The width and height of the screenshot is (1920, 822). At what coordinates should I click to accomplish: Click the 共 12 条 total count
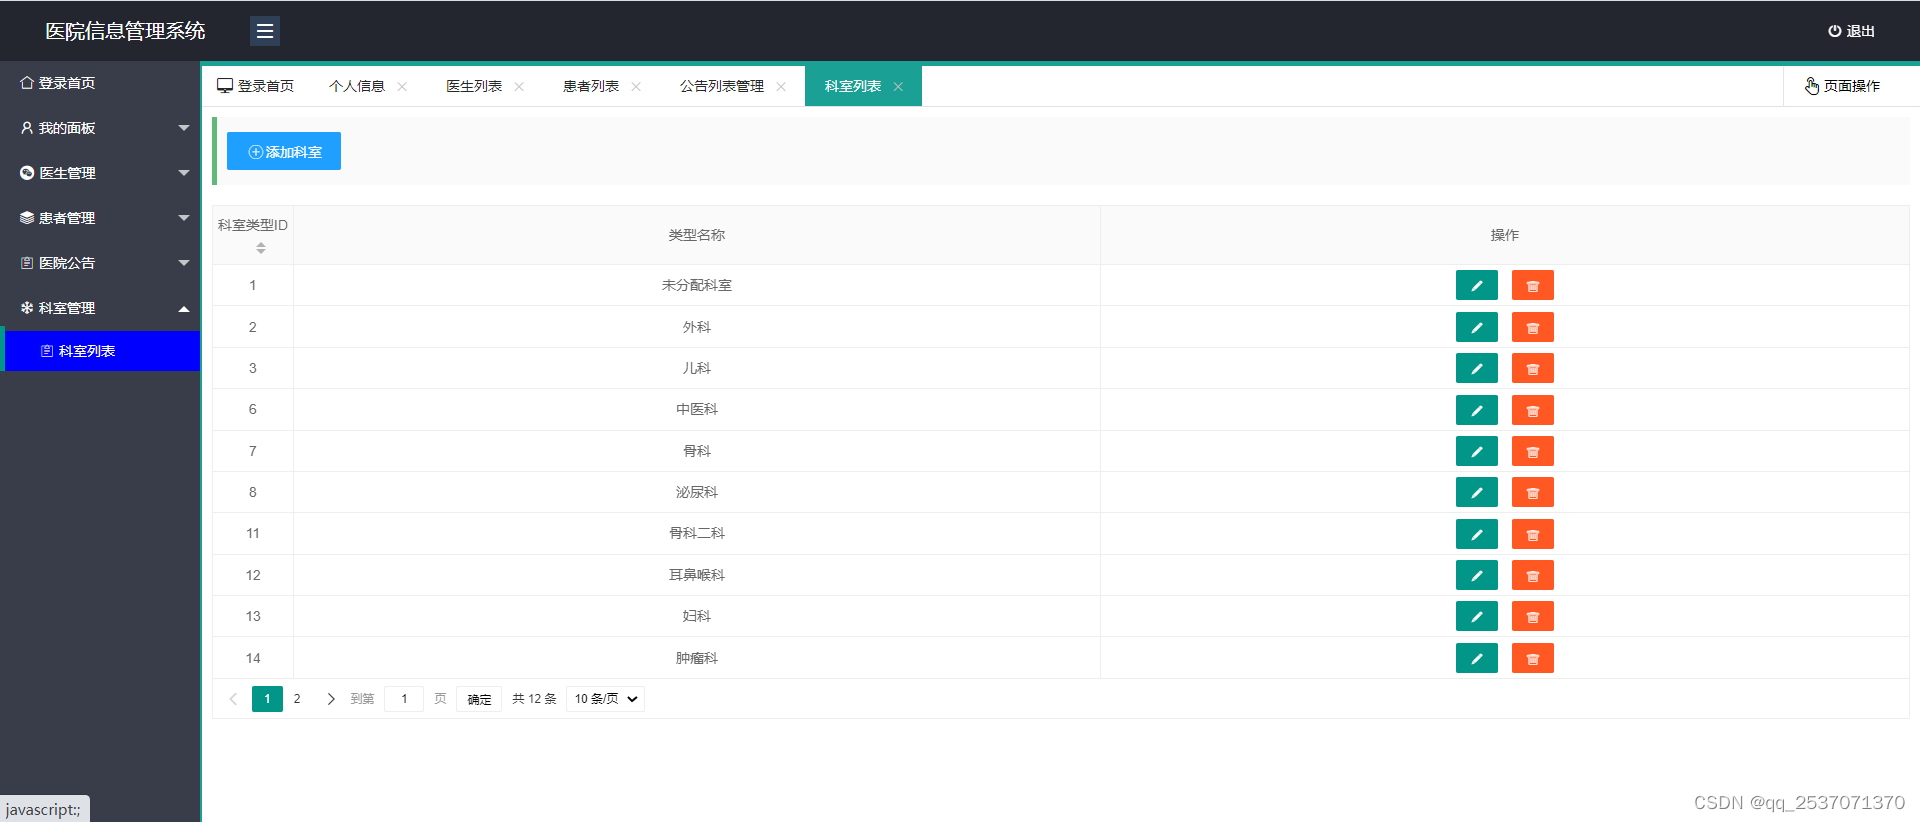(x=534, y=699)
